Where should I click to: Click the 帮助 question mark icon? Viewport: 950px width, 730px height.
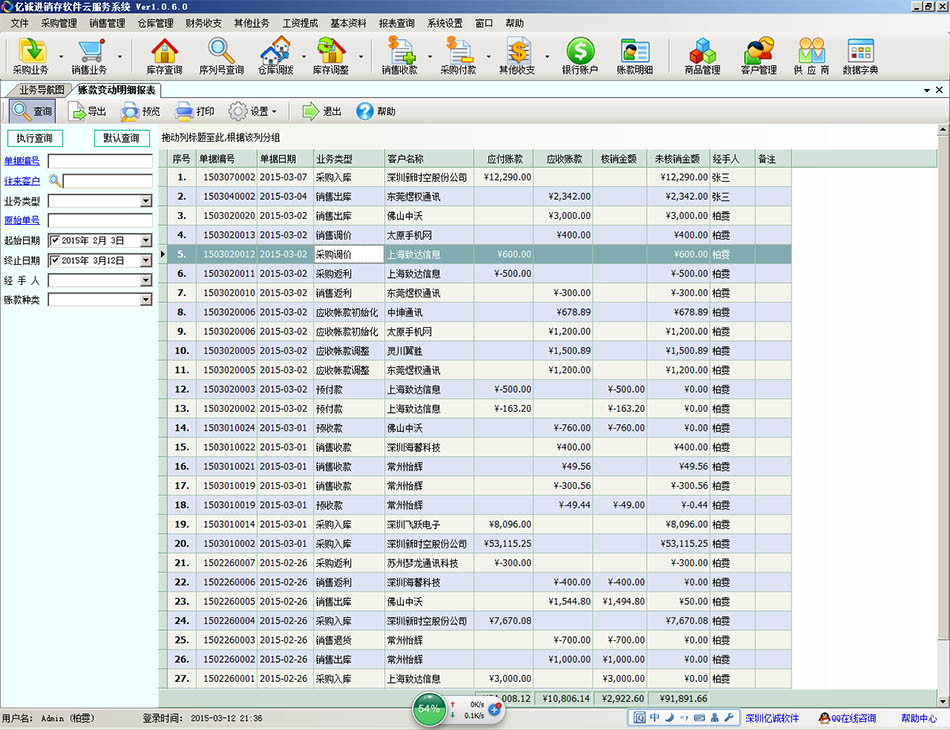[365, 111]
